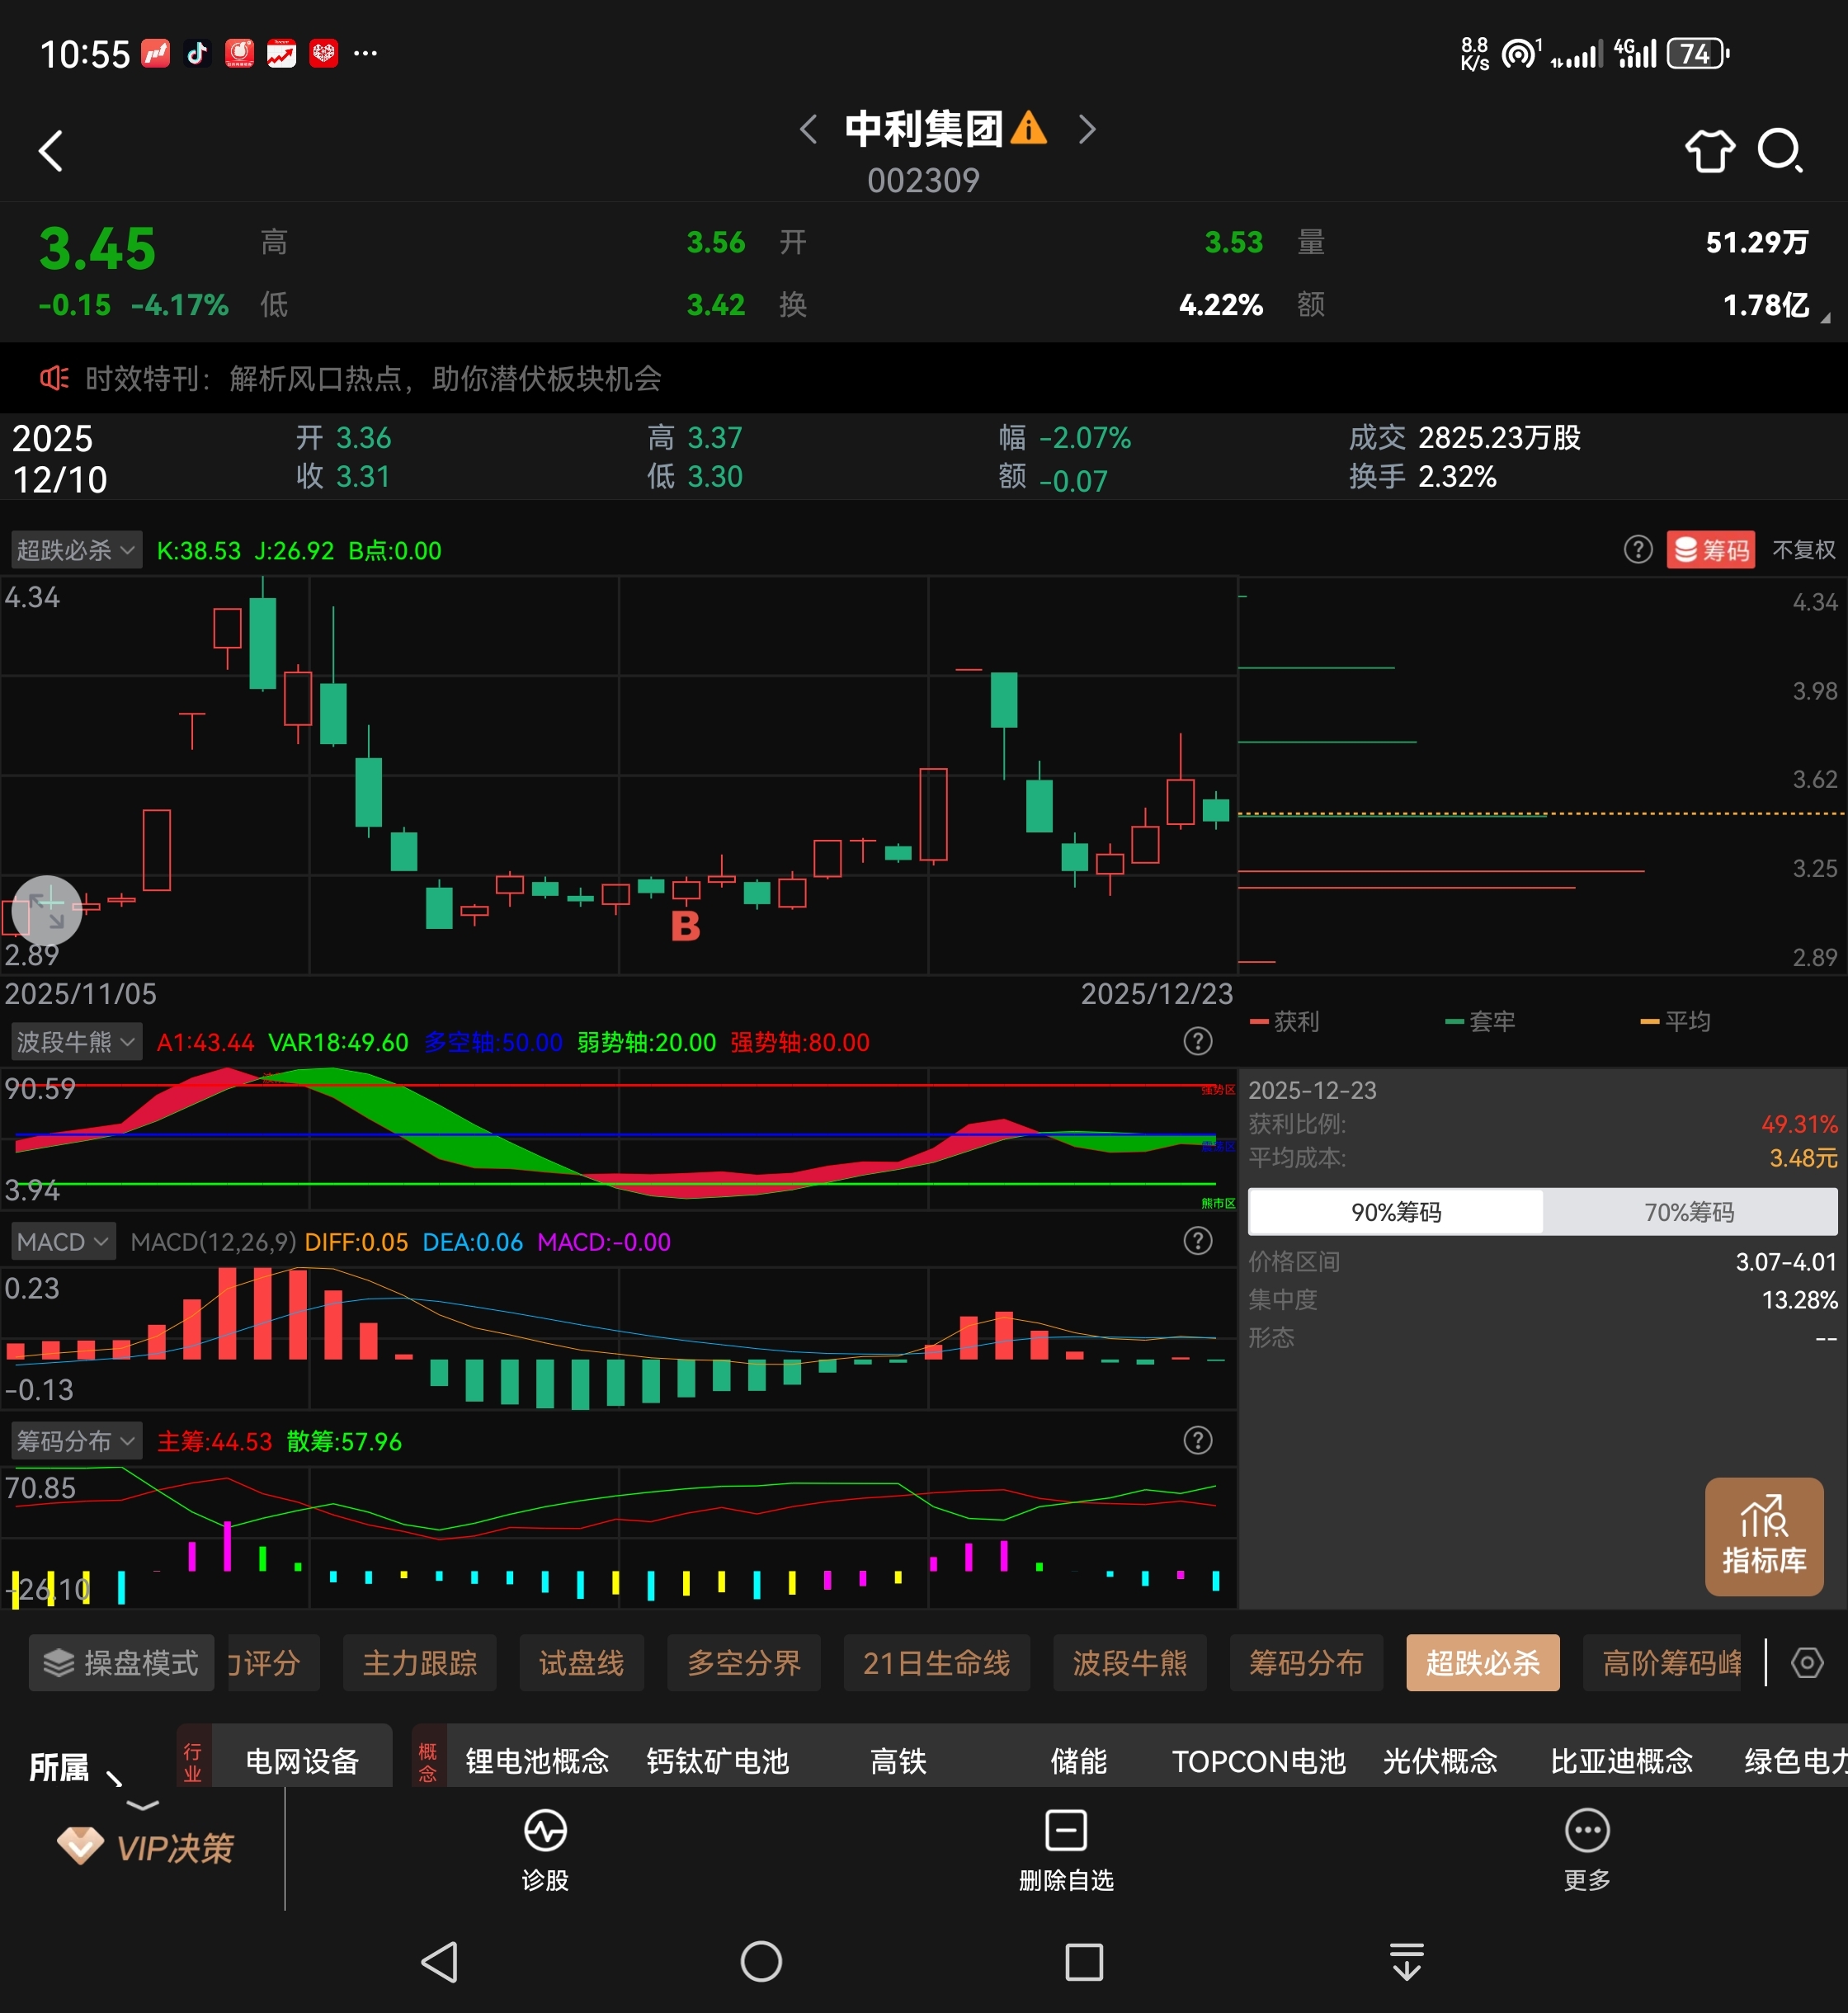Tap the 操盘模式 trading mode button
Viewport: 1848px width, 2013px height.
(121, 1663)
